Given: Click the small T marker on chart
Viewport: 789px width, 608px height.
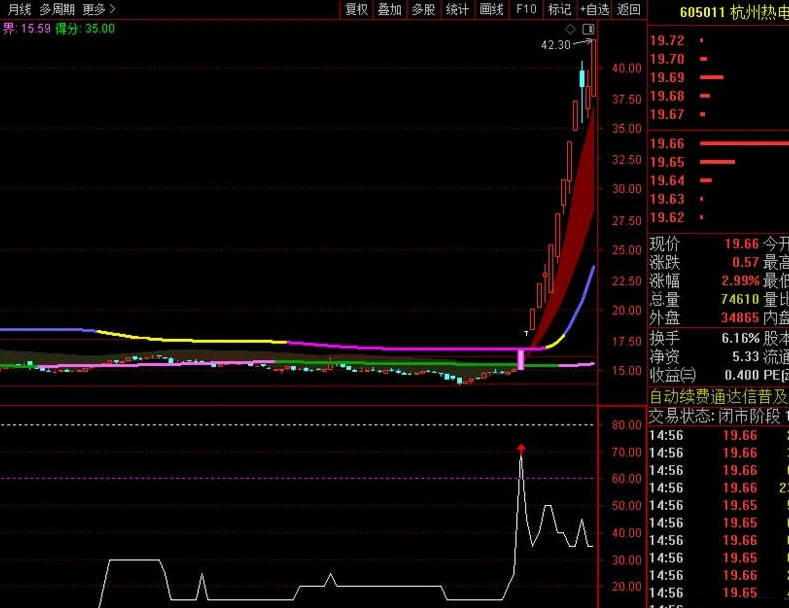Looking at the screenshot, I should [526, 333].
